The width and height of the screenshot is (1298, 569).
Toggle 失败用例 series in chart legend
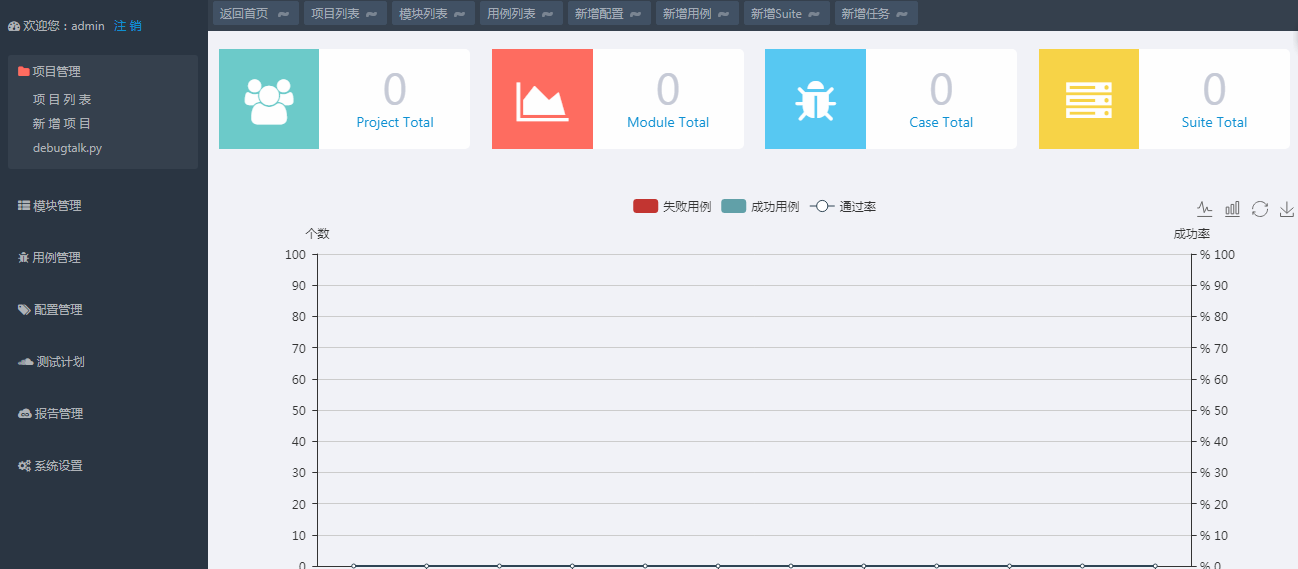672,206
